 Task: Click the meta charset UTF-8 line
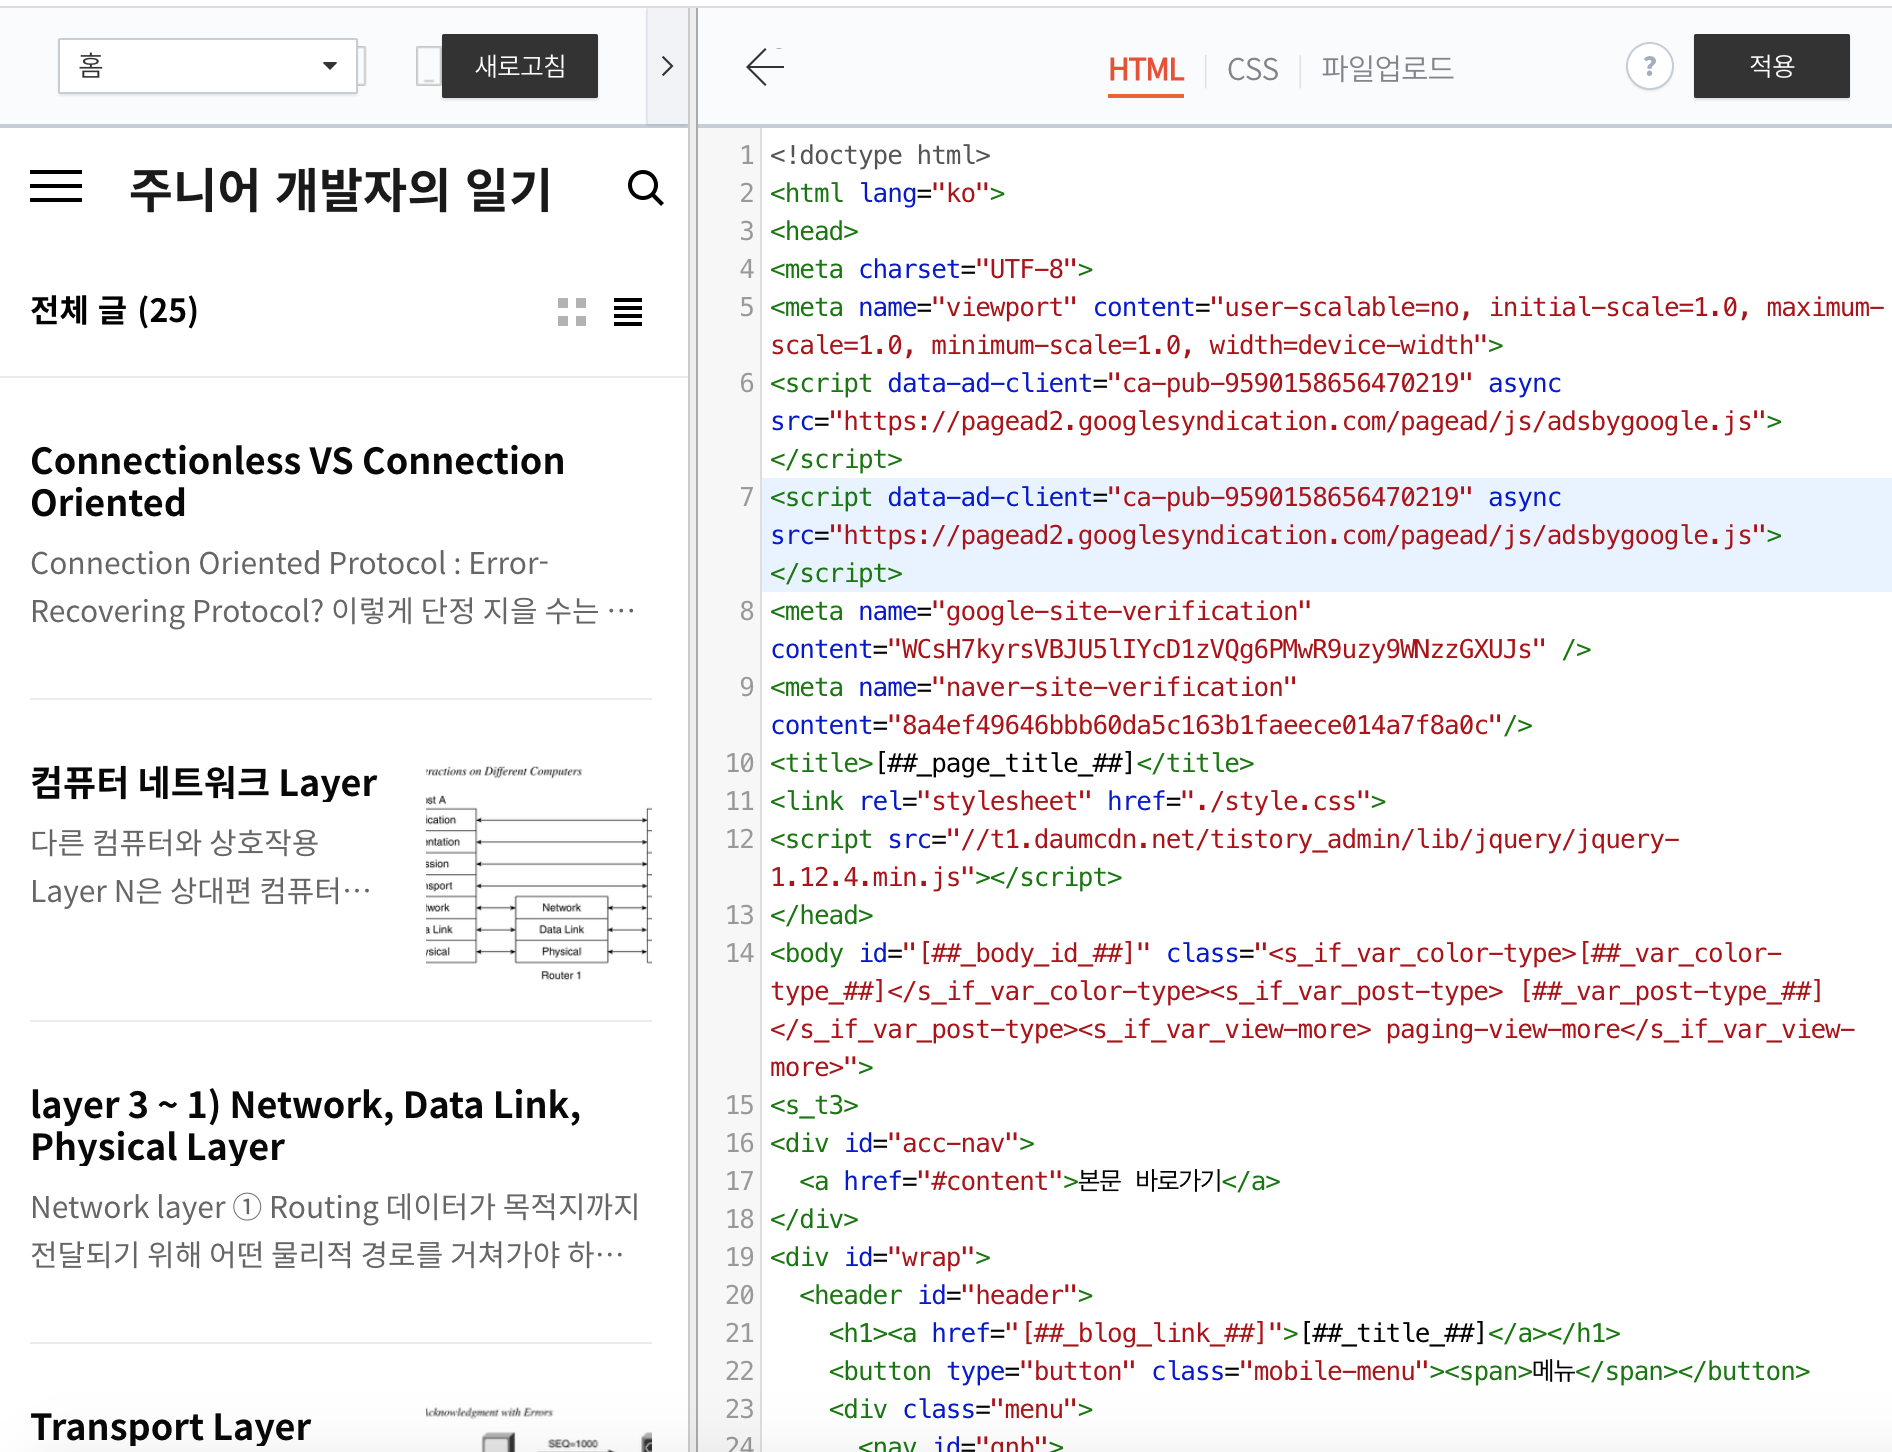931,269
